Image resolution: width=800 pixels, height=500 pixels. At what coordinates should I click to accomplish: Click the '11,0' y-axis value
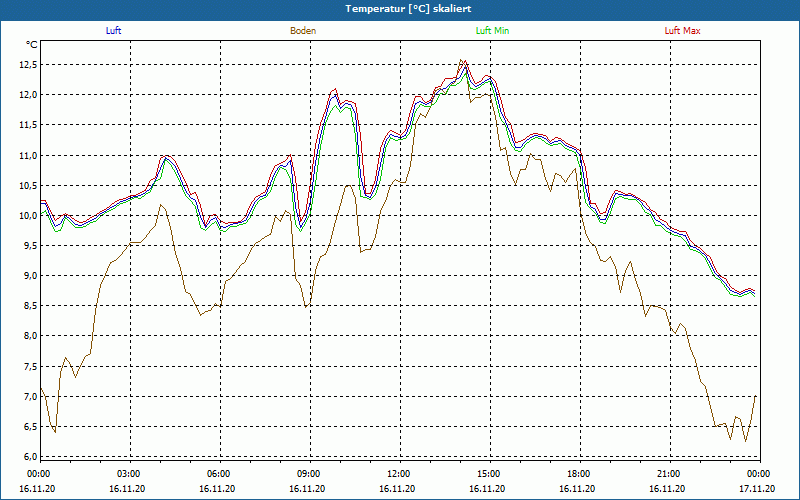coord(29,155)
